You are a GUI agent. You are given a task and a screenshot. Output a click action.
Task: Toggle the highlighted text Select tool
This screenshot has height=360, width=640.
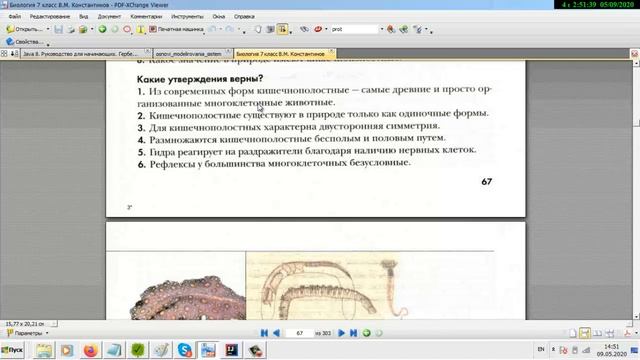click(282, 29)
